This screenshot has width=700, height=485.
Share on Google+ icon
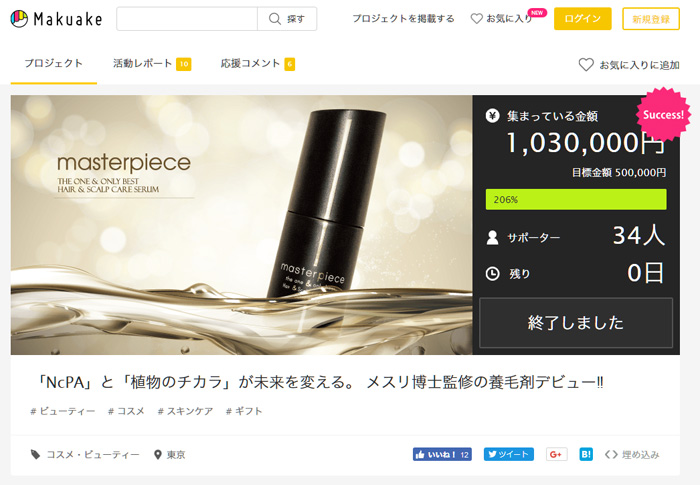557,454
